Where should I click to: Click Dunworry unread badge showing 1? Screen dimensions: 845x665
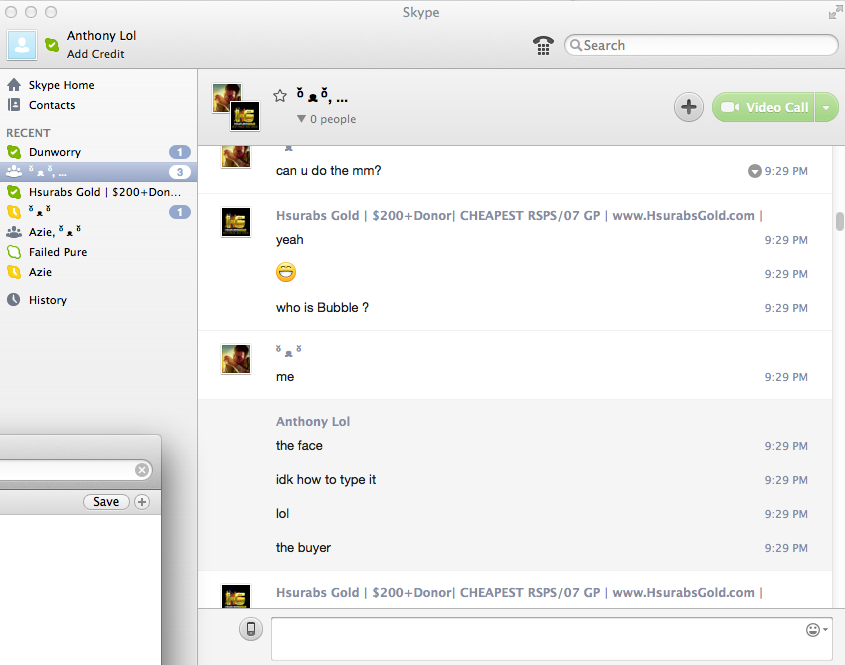point(179,152)
